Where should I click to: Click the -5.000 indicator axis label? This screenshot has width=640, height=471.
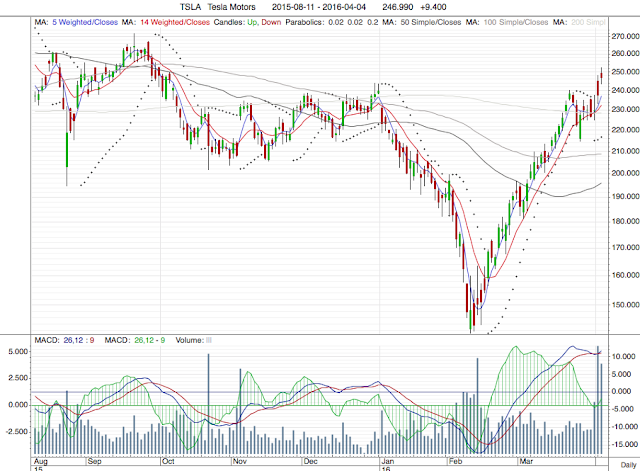(x=624, y=409)
